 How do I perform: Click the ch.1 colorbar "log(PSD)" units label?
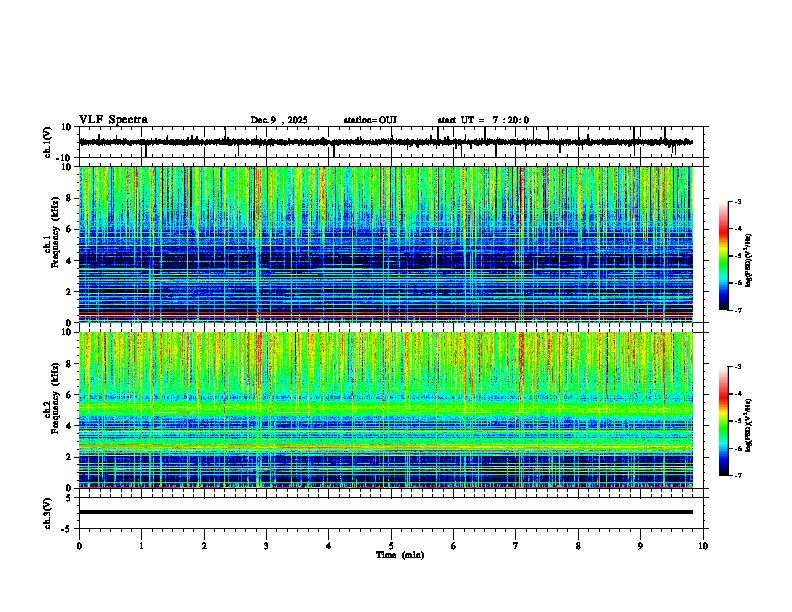[x=749, y=260]
